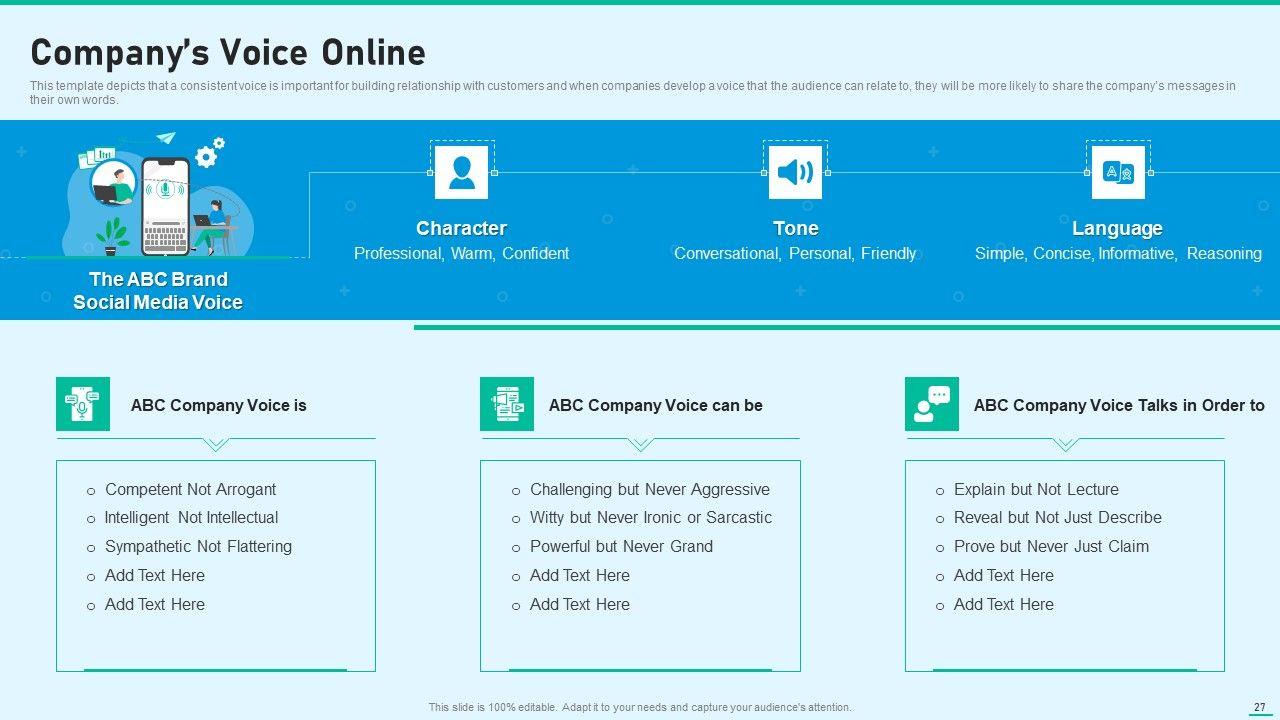1280x720 pixels.
Task: Select the Tone speaker icon
Action: tap(795, 172)
